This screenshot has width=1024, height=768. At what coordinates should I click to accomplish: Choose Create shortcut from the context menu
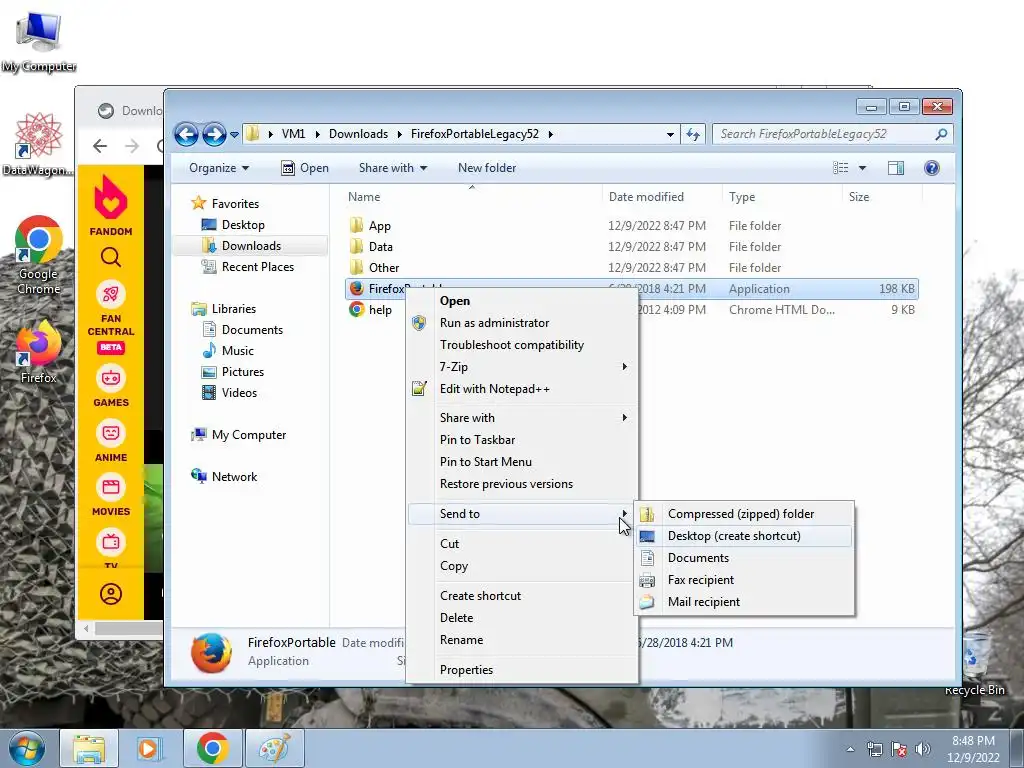(522, 596)
